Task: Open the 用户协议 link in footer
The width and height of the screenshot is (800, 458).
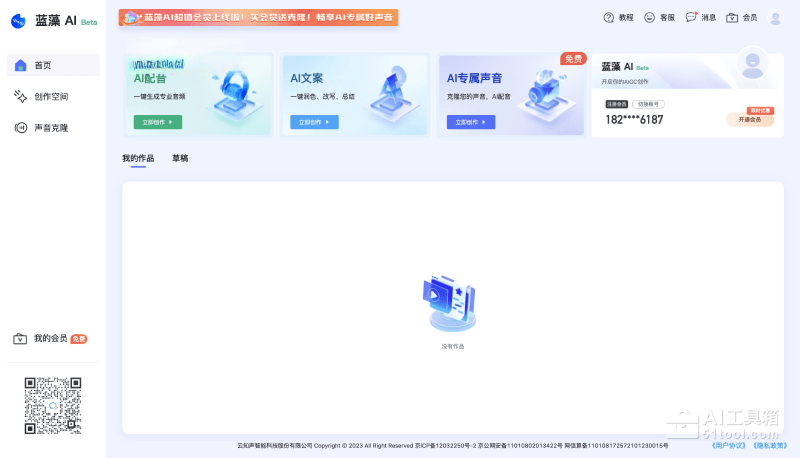Action: 728,445
